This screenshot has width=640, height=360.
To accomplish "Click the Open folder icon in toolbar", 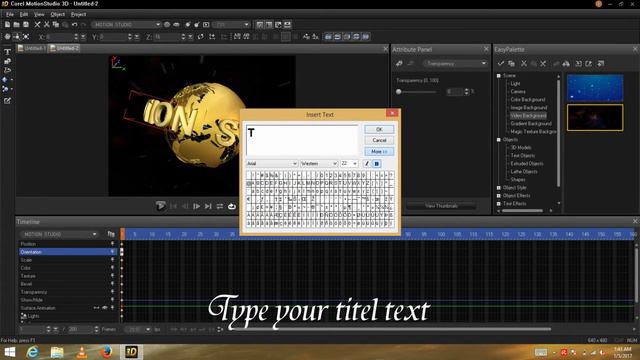I will click(16, 24).
